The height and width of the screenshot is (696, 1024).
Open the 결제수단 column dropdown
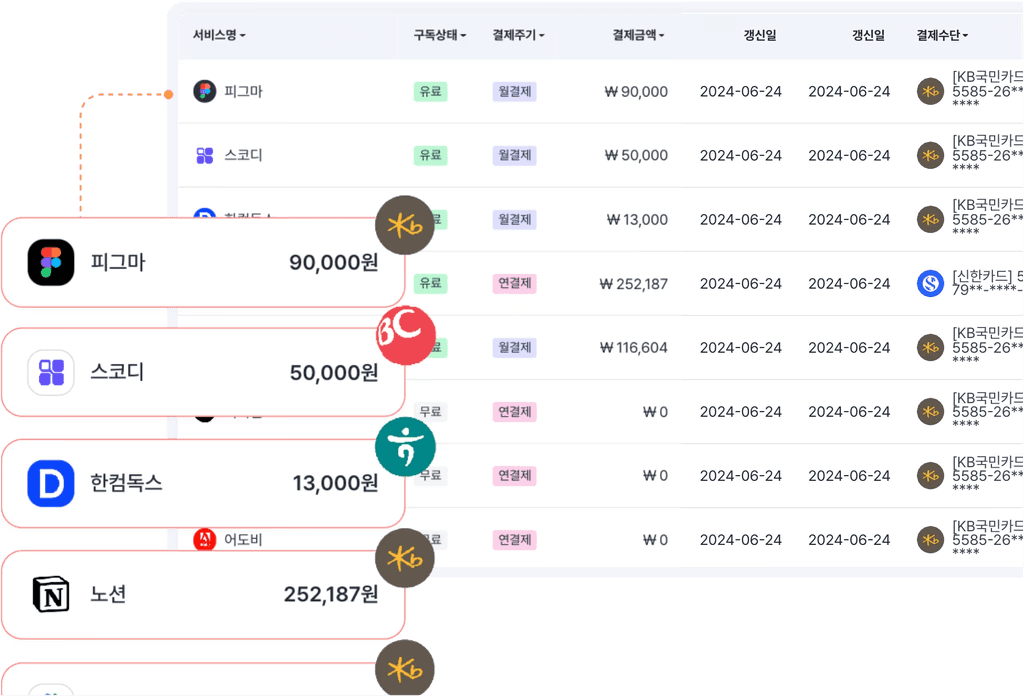click(x=942, y=35)
